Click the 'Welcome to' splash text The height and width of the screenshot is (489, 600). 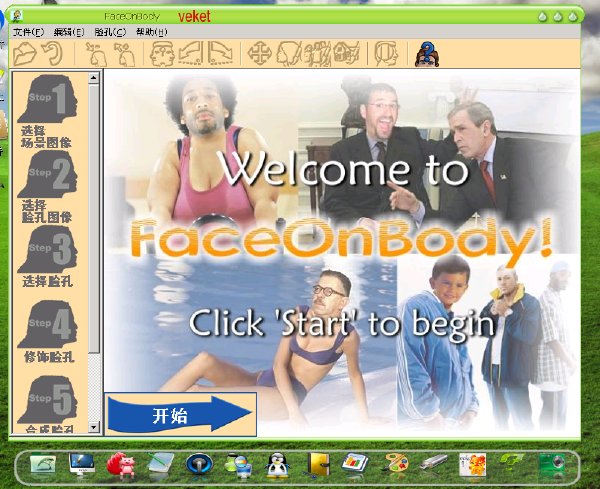(345, 170)
